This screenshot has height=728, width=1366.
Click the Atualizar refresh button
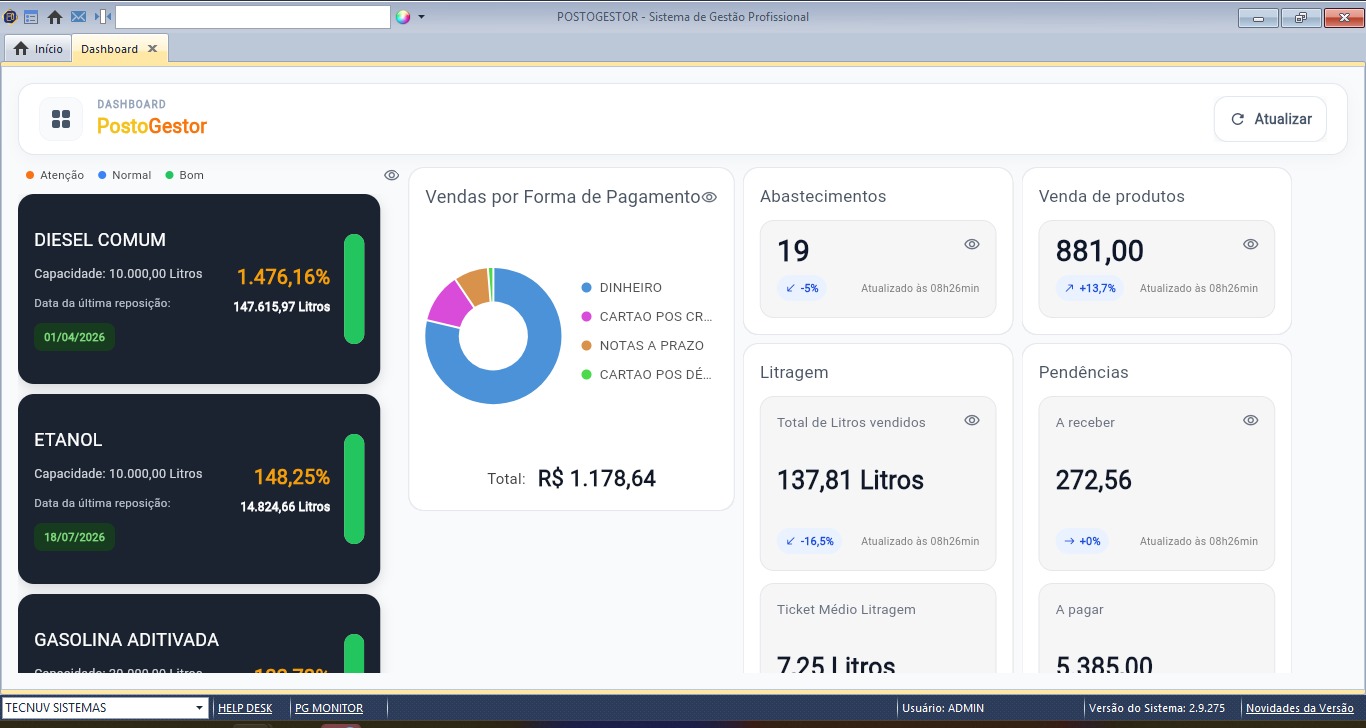1270,119
